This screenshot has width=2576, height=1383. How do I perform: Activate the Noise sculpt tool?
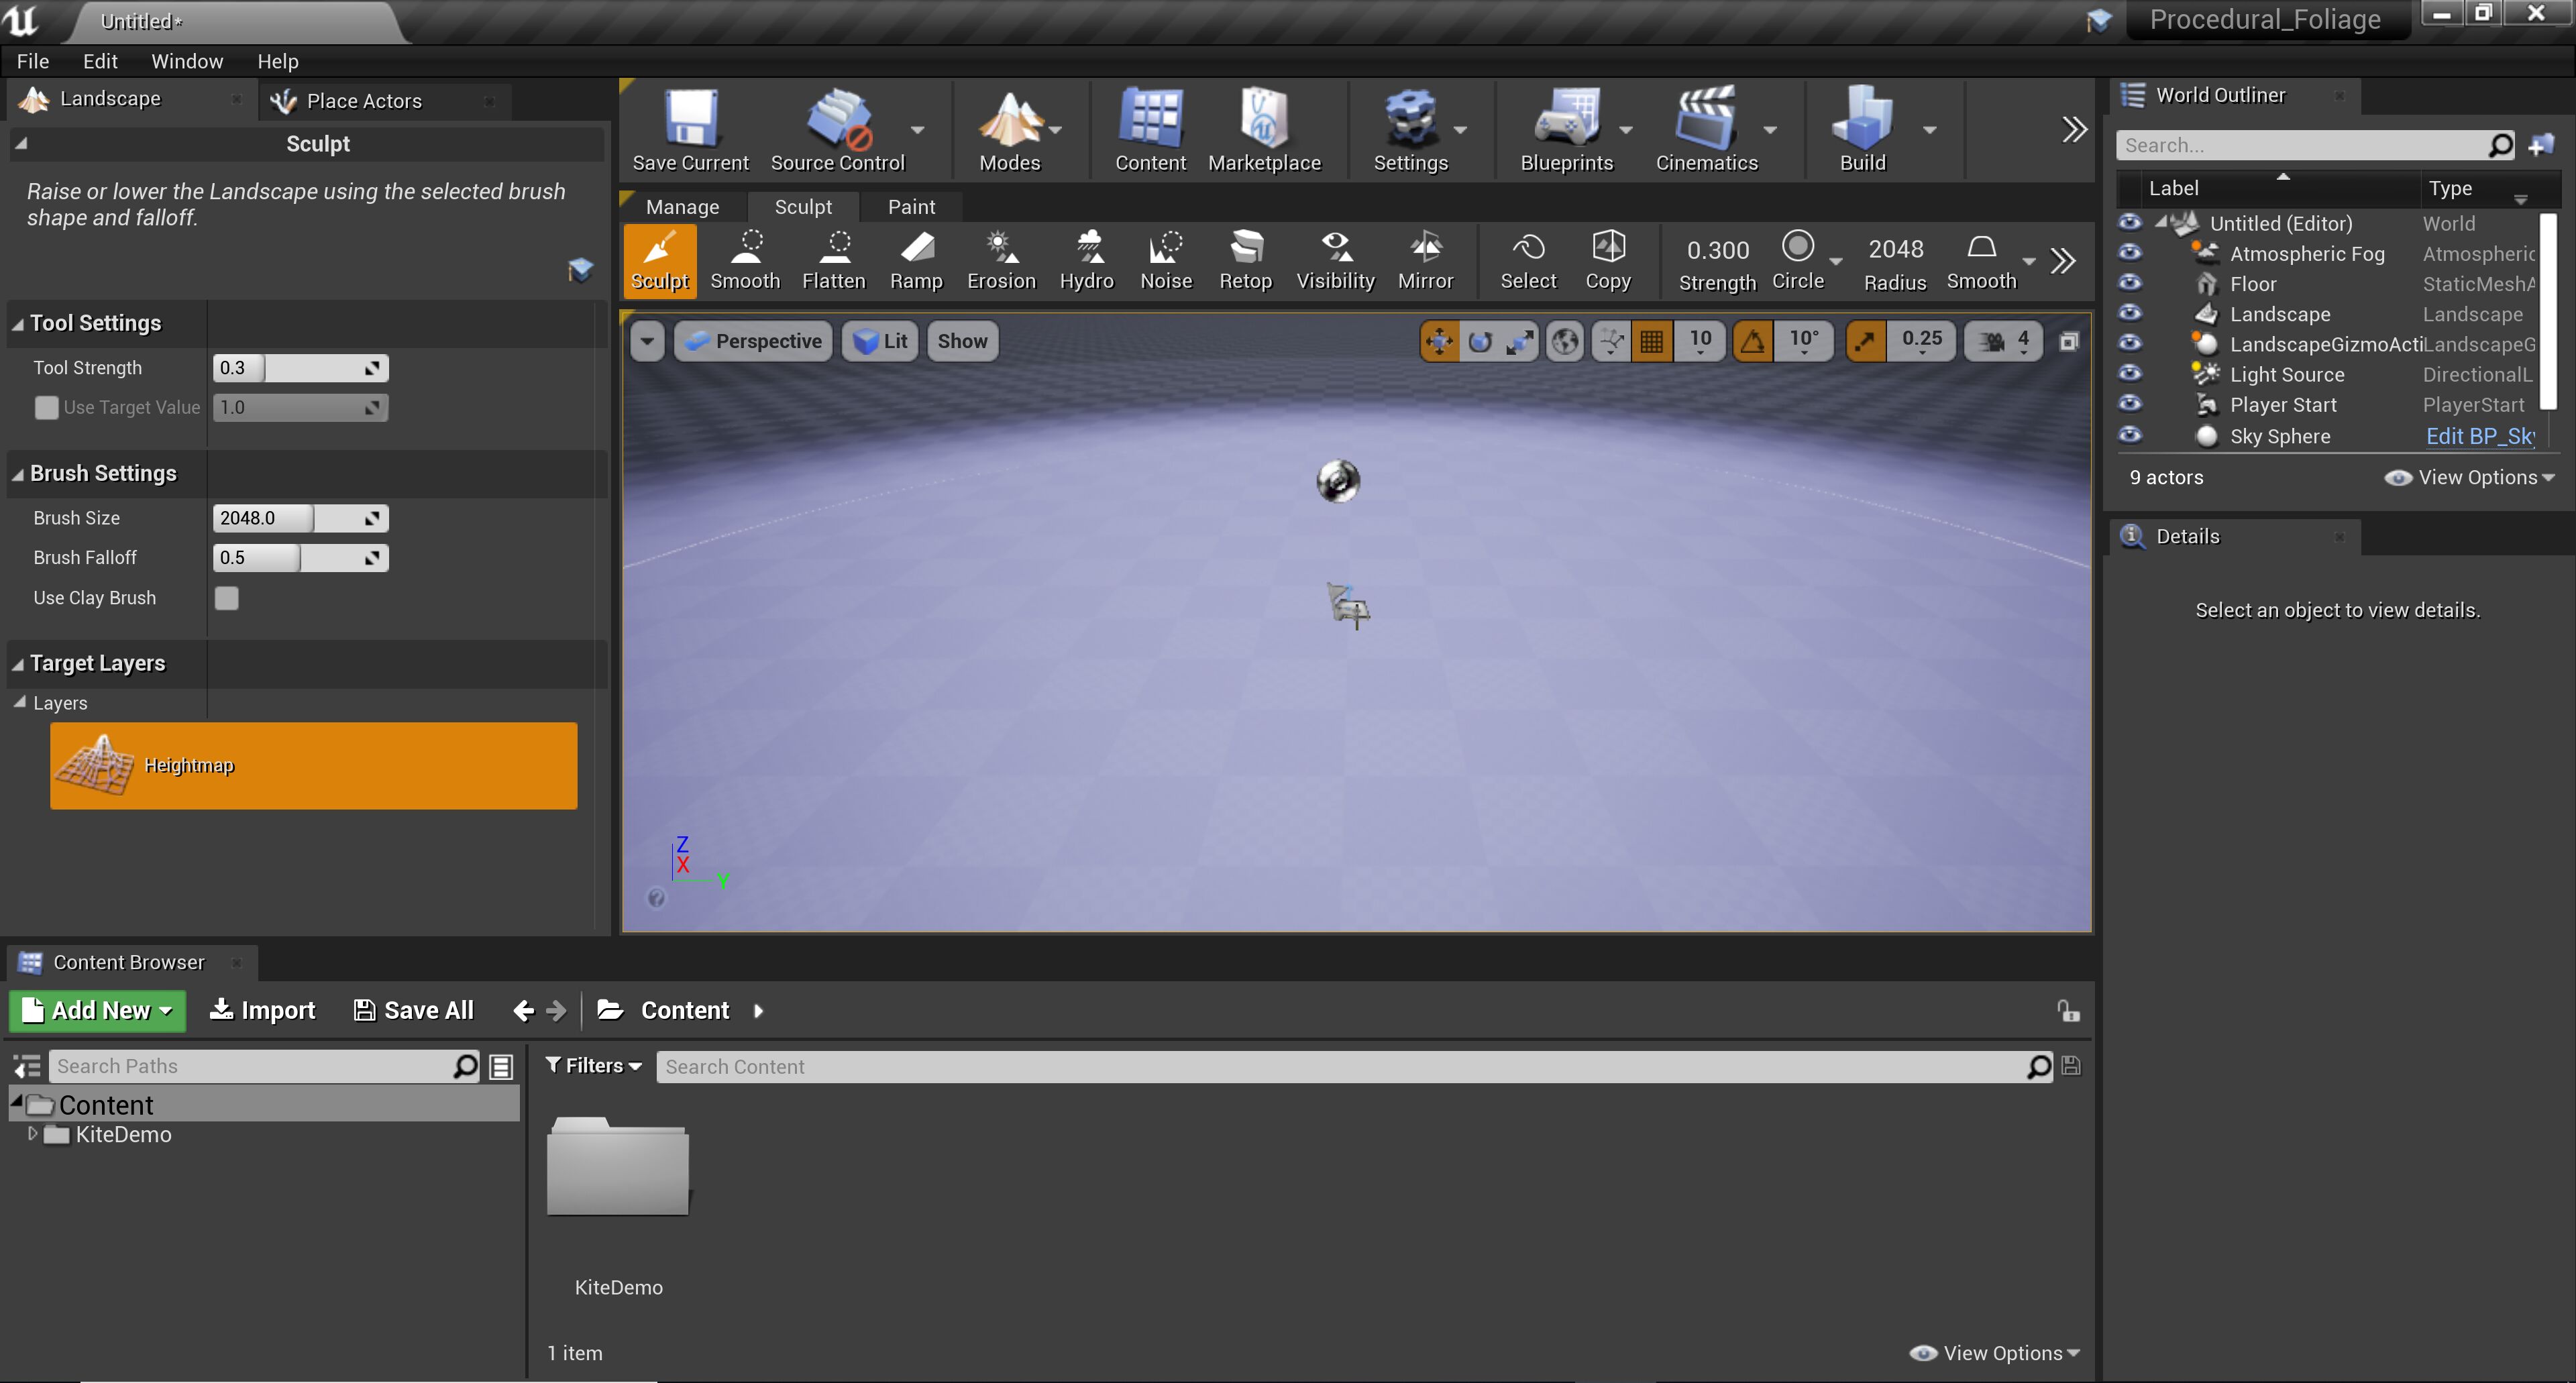[x=1166, y=259]
